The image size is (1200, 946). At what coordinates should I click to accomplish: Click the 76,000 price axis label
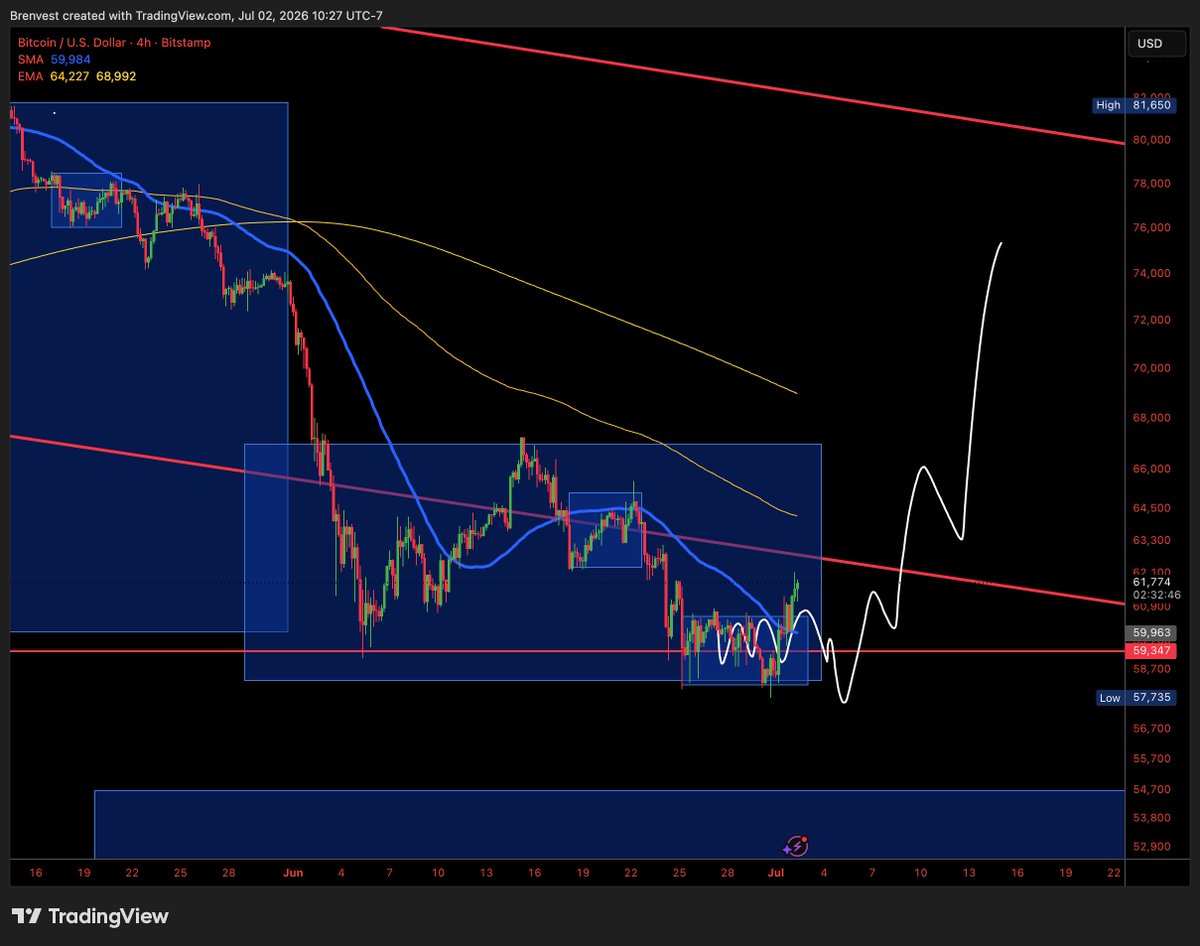coord(1152,228)
